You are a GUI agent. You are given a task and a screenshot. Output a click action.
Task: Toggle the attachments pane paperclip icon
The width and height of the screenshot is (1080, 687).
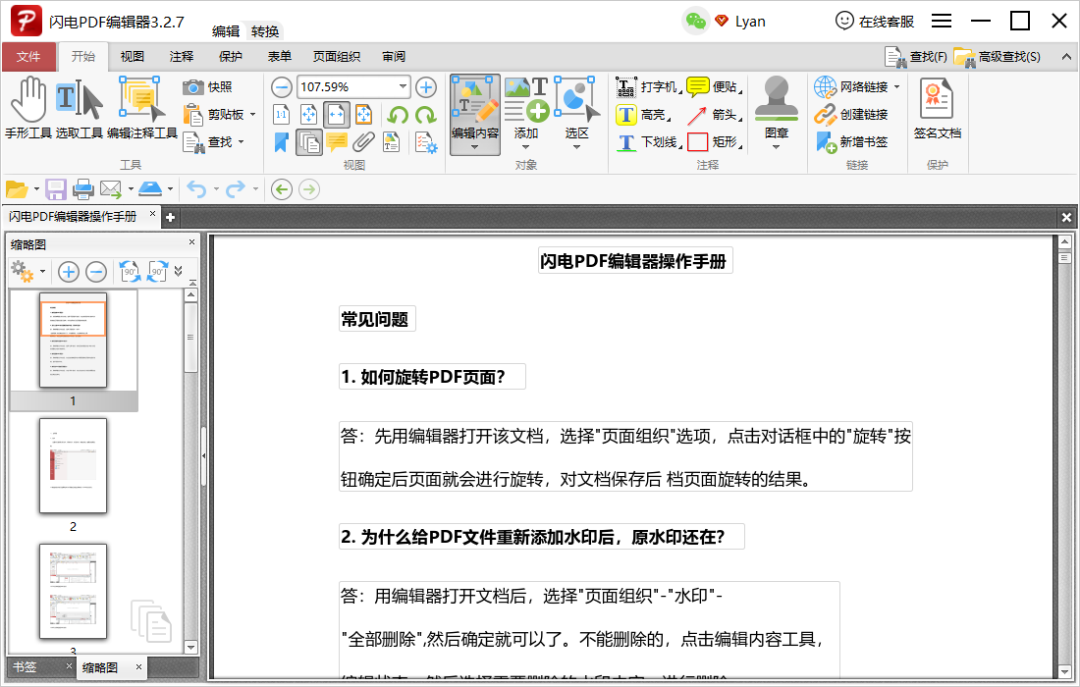click(x=364, y=142)
